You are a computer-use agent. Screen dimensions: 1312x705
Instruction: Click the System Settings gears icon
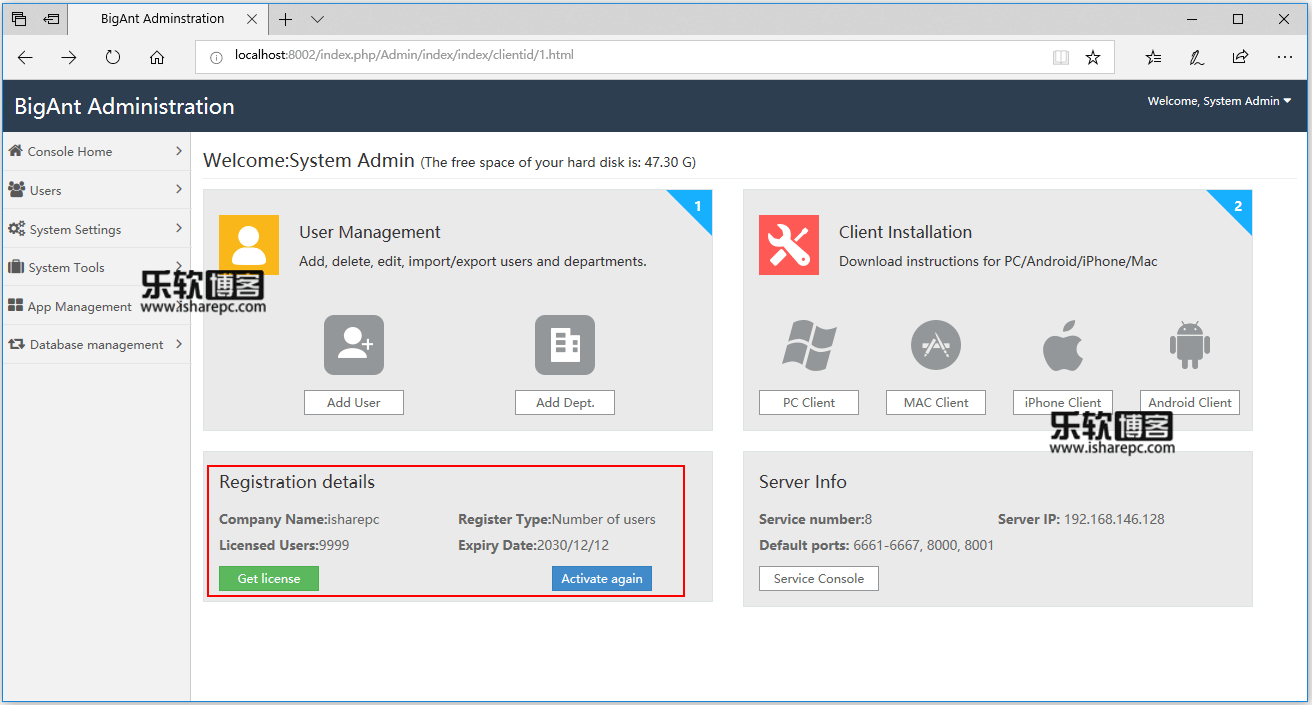click(x=17, y=228)
